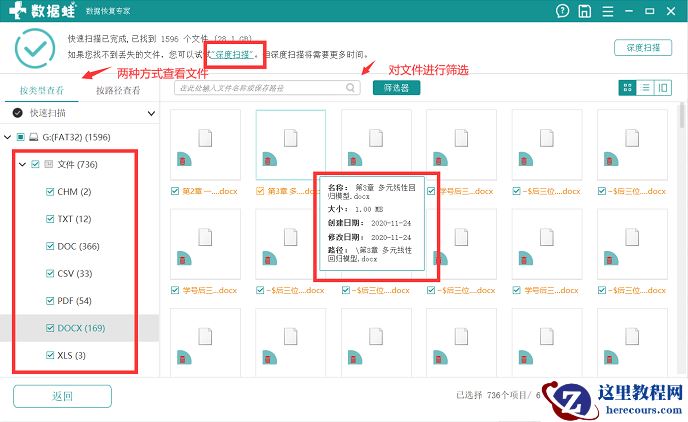This screenshot has height=422, width=688.
Task: Toggle the 文件 (736) checkbox
Action: click(36, 165)
